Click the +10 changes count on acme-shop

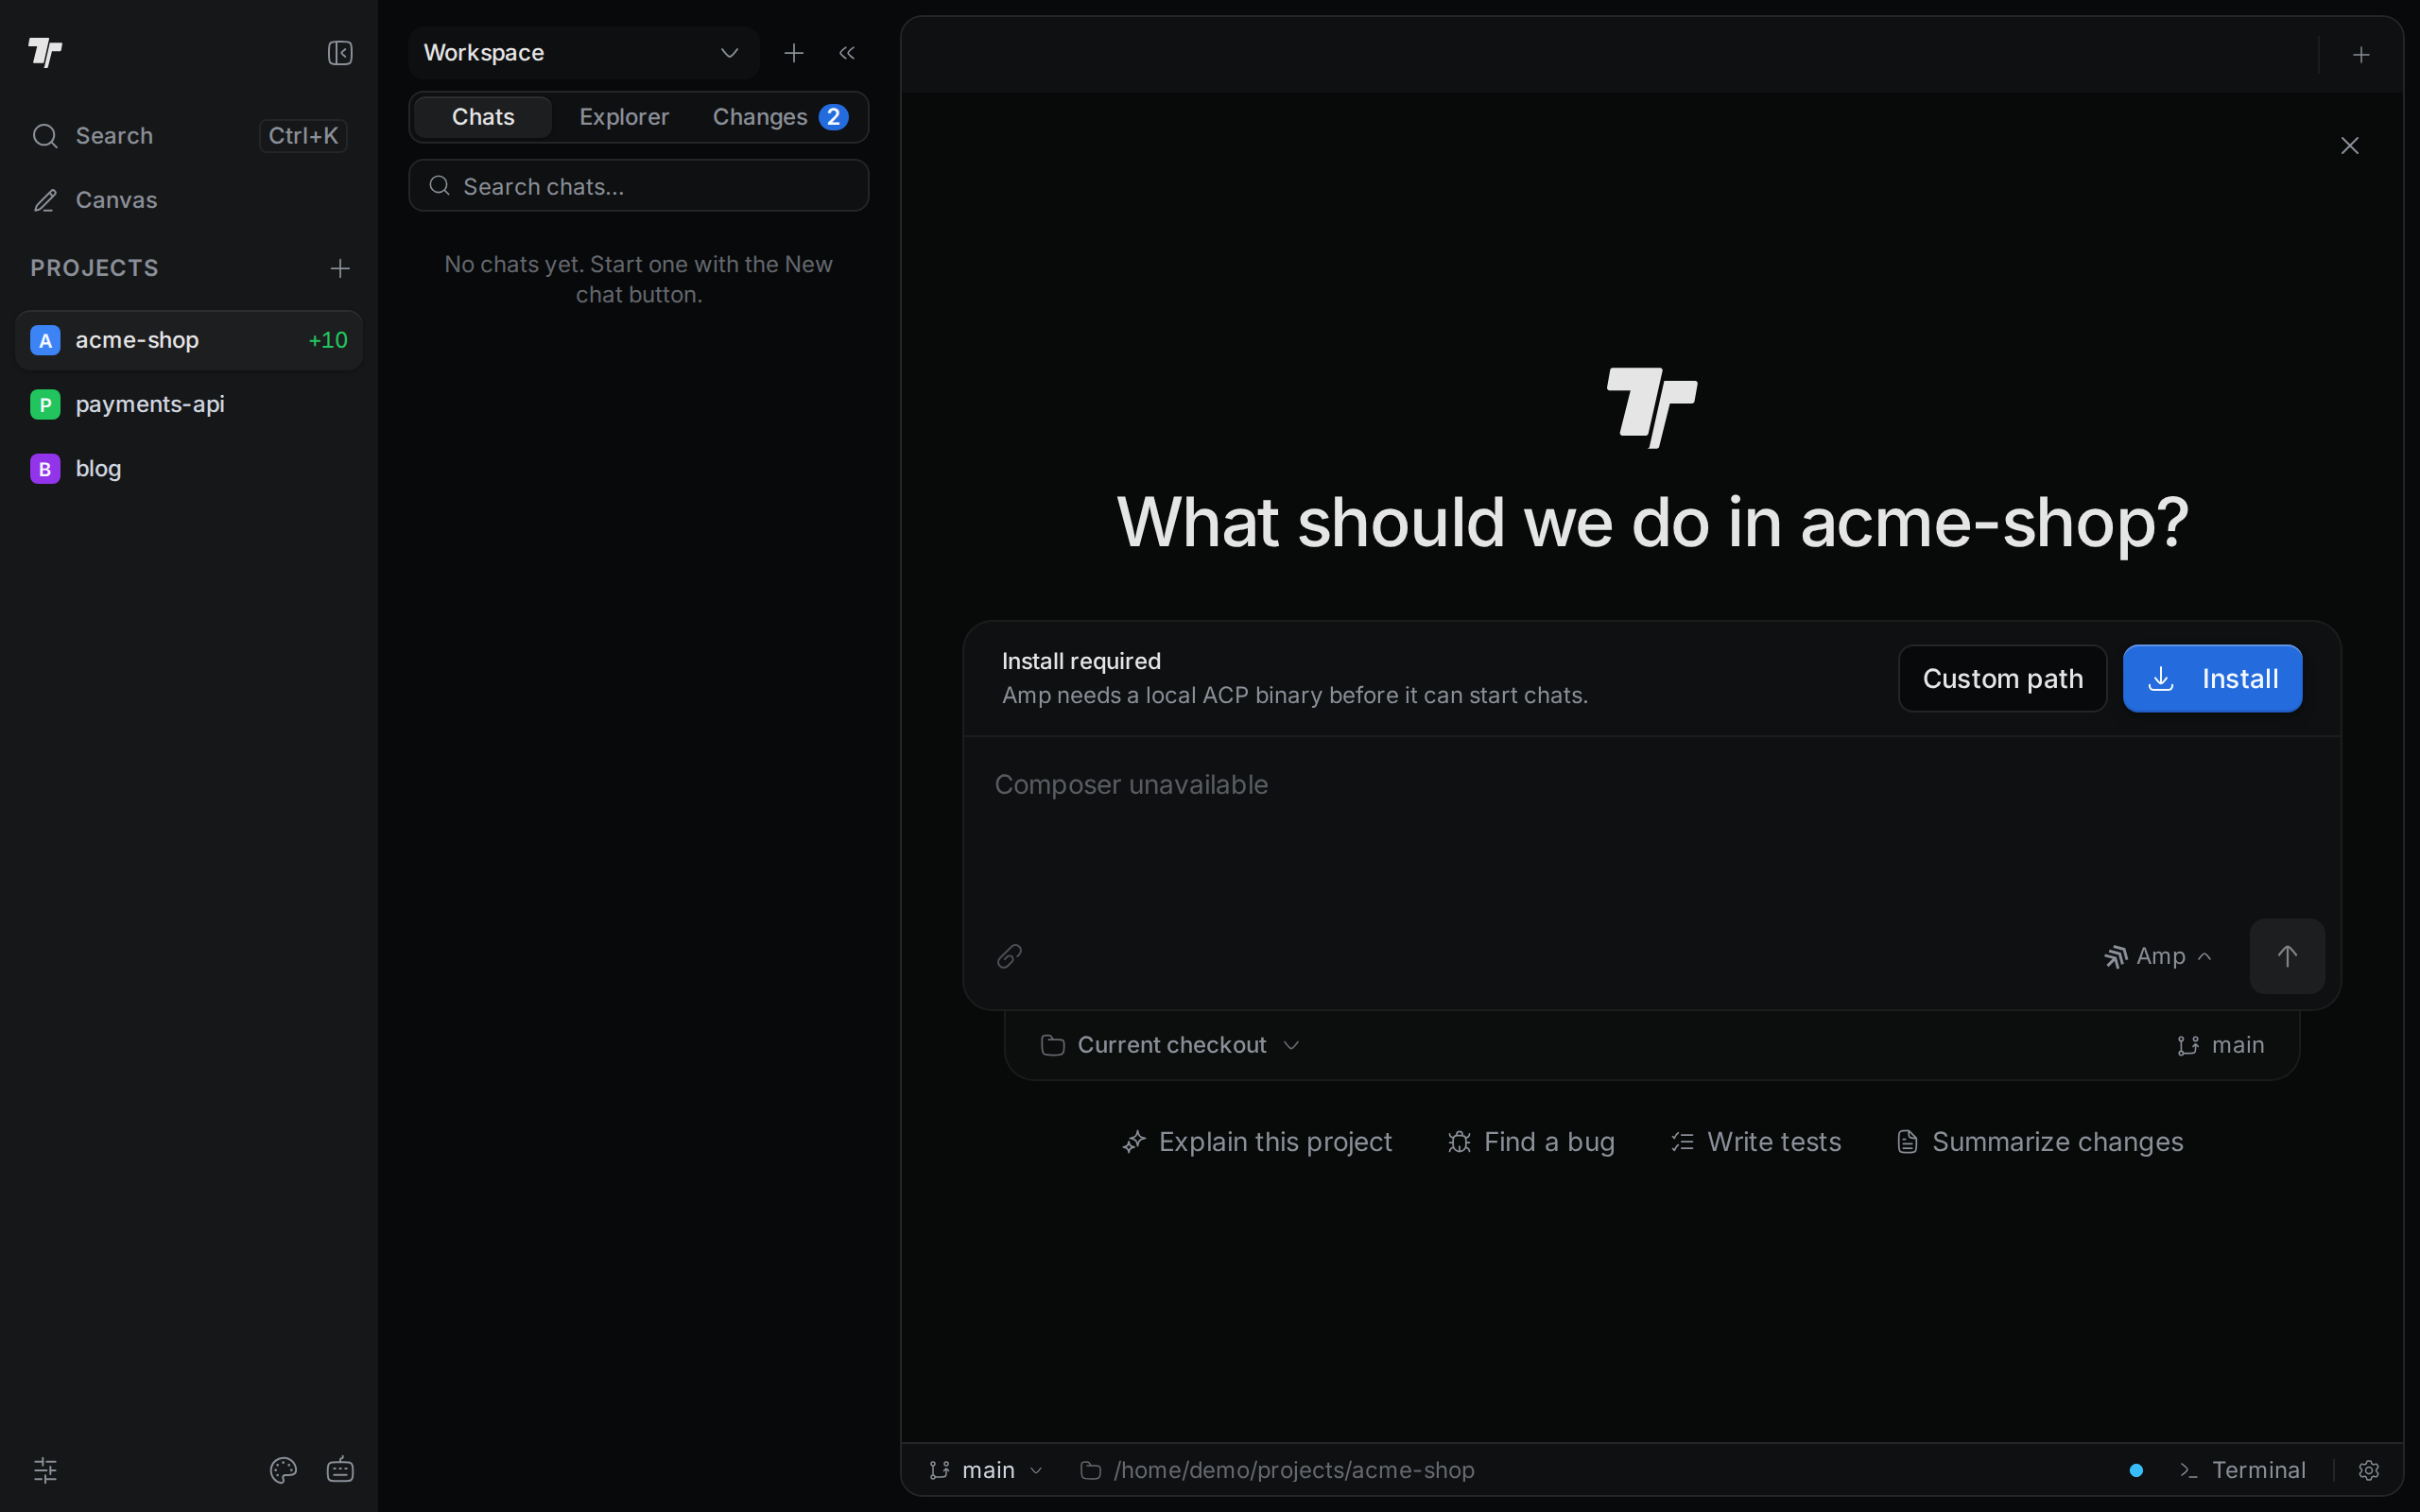click(328, 340)
